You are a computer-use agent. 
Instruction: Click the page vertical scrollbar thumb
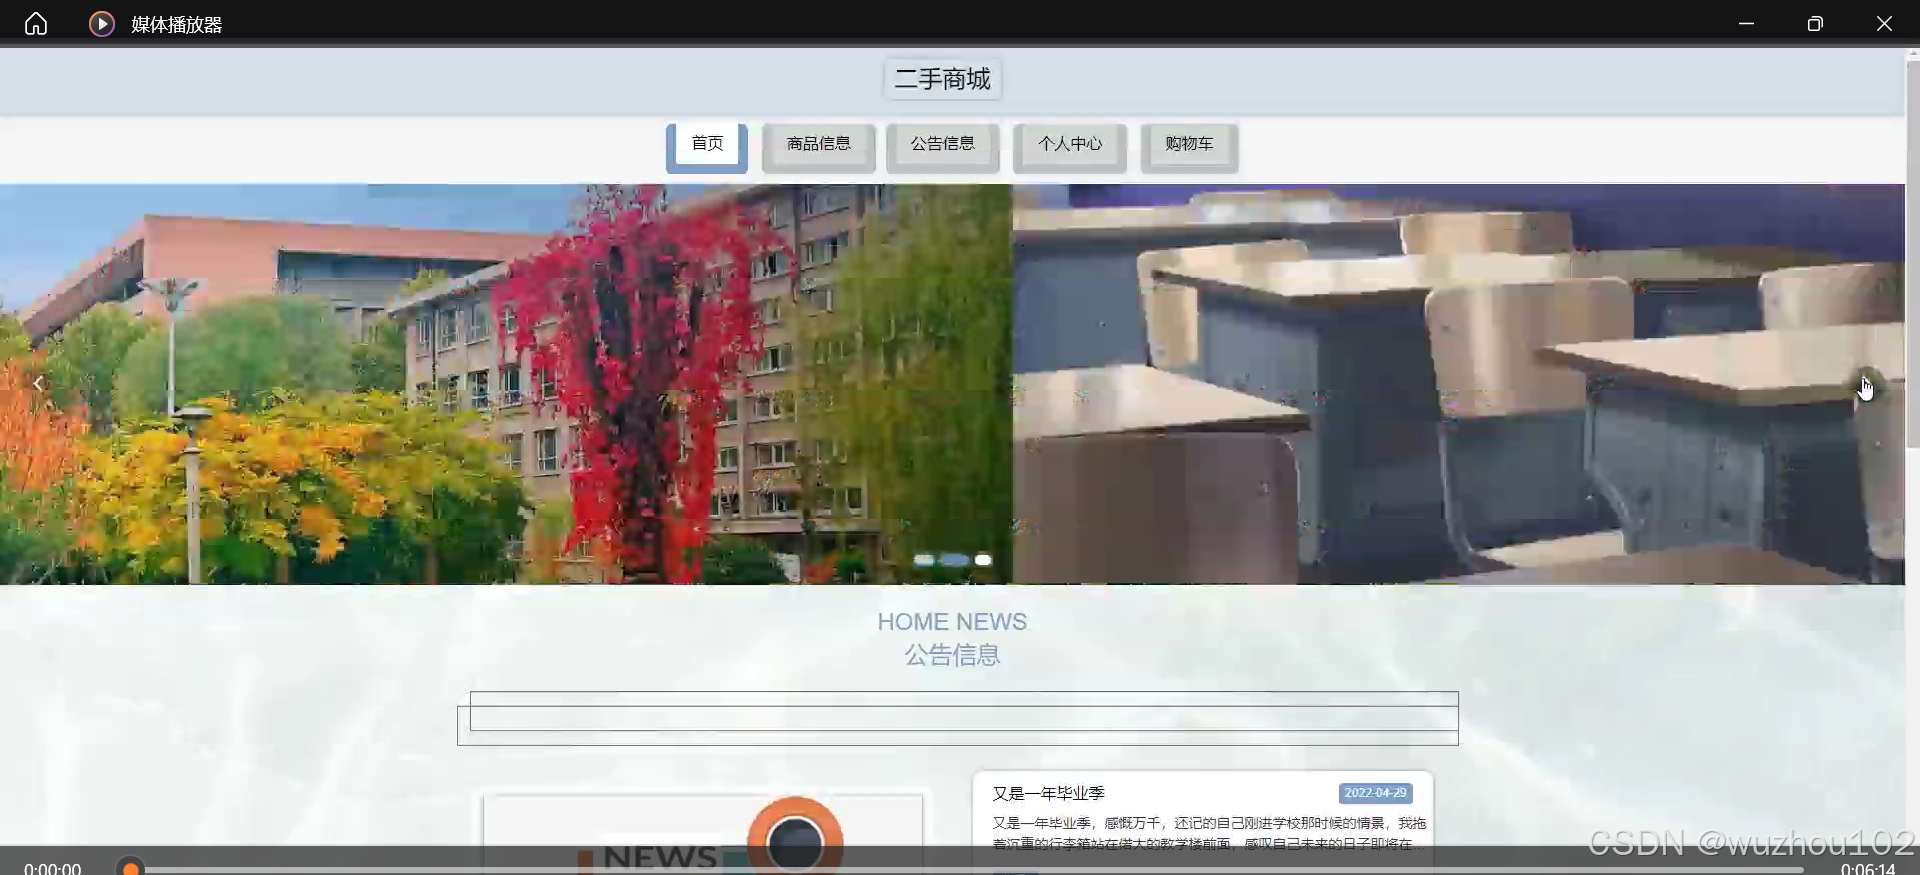click(1912, 255)
